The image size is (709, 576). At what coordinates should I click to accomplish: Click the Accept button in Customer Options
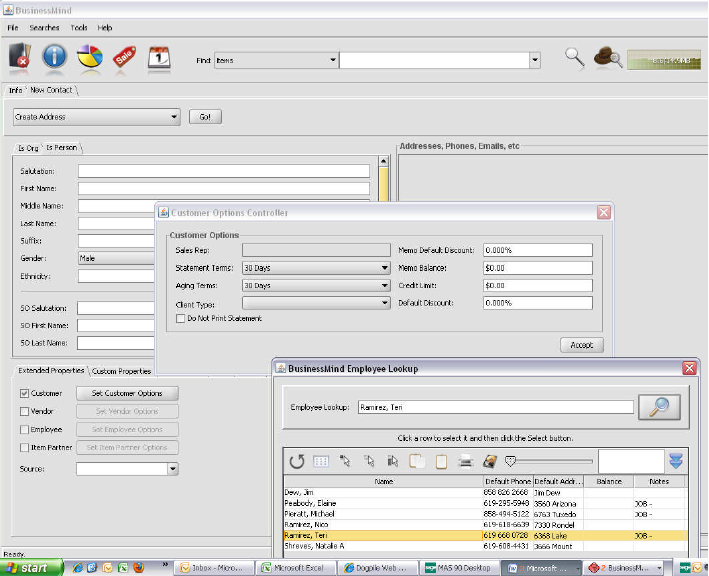(581, 345)
